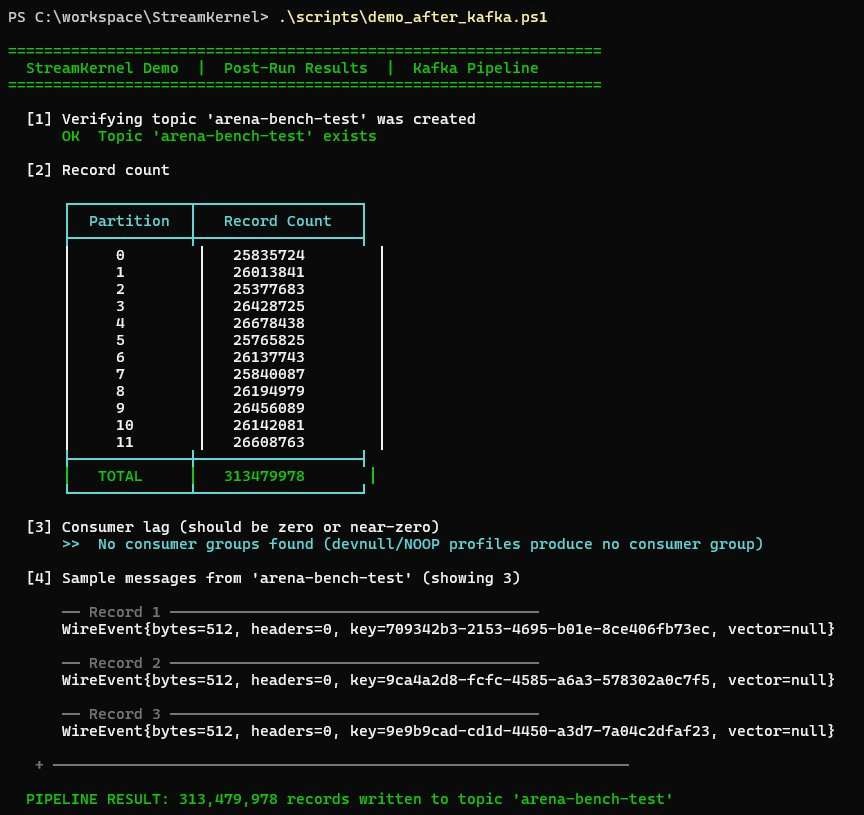Click the 'Partition' column header
Image resolution: width=864 pixels, height=815 pixels.
coord(129,221)
